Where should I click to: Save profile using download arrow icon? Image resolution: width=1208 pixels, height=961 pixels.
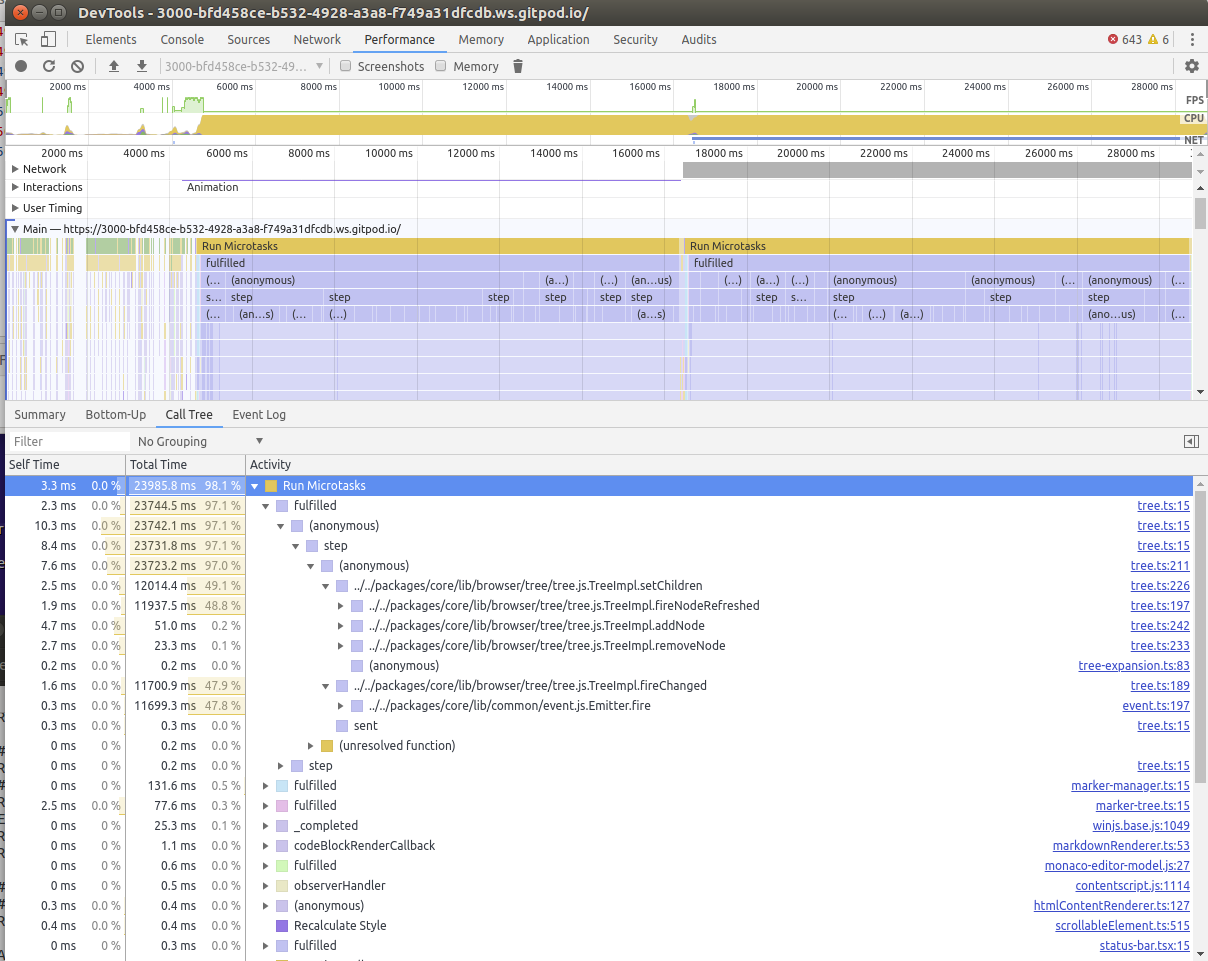[x=142, y=66]
